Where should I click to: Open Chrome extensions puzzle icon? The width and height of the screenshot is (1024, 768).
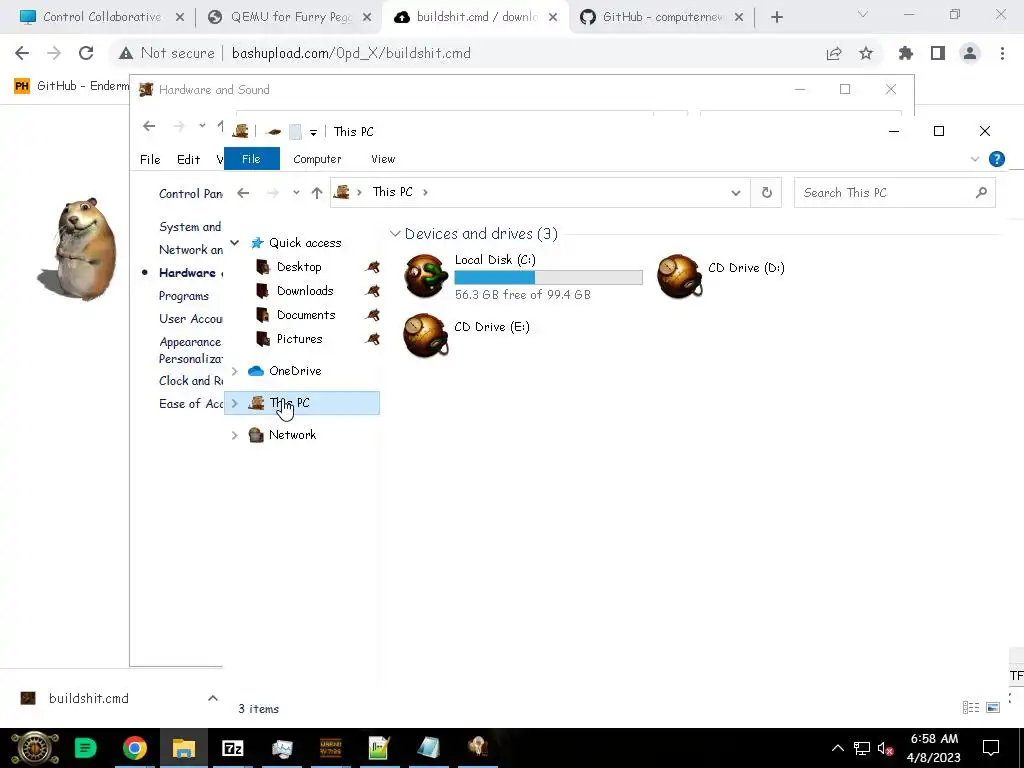[905, 53]
